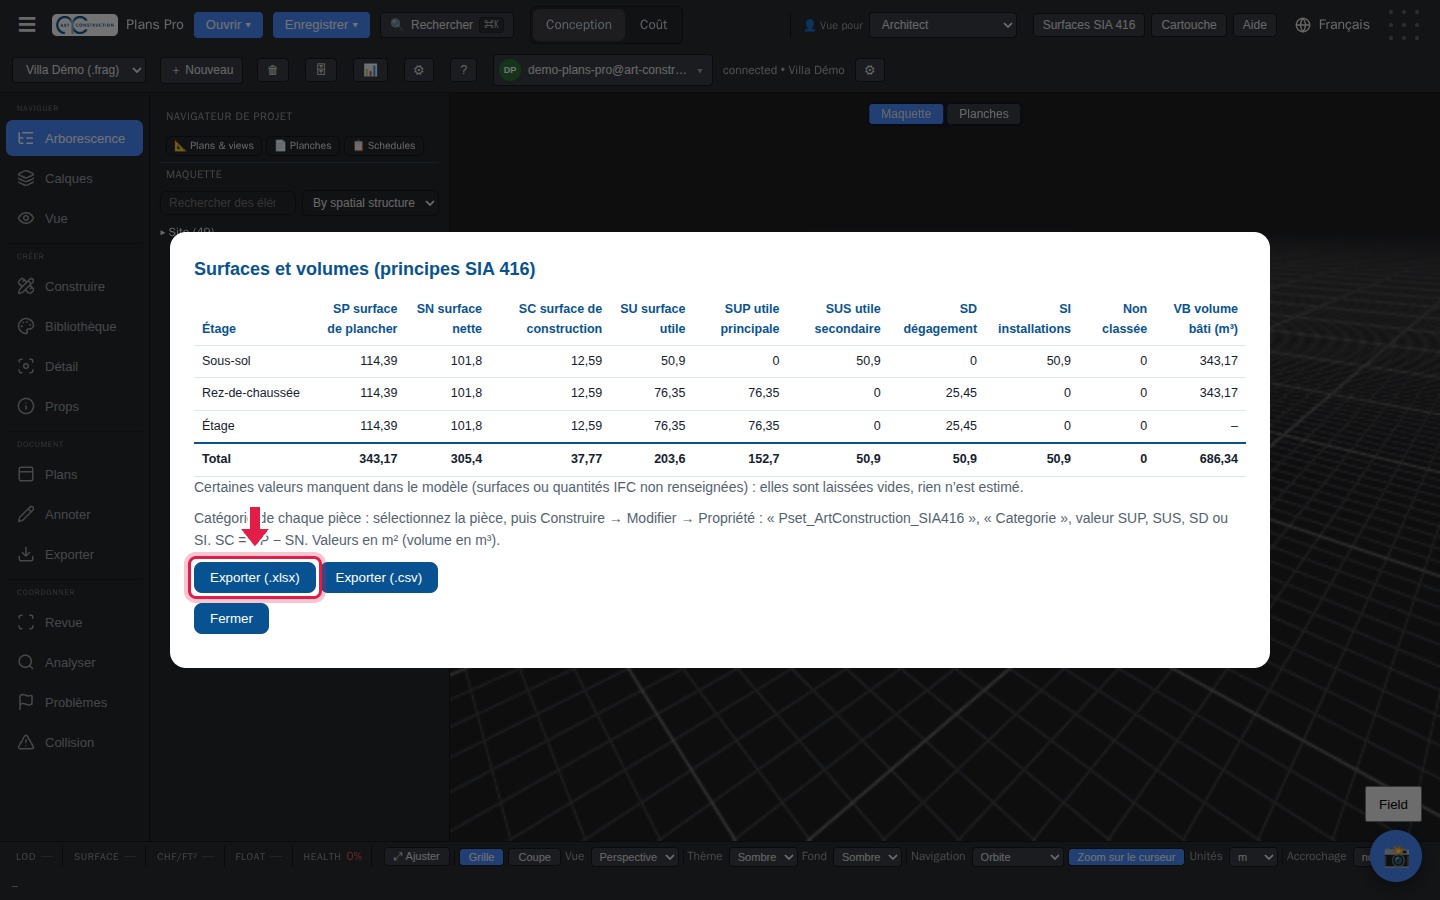The height and width of the screenshot is (900, 1440).
Task: Click the question mark help icon
Action: point(463,70)
